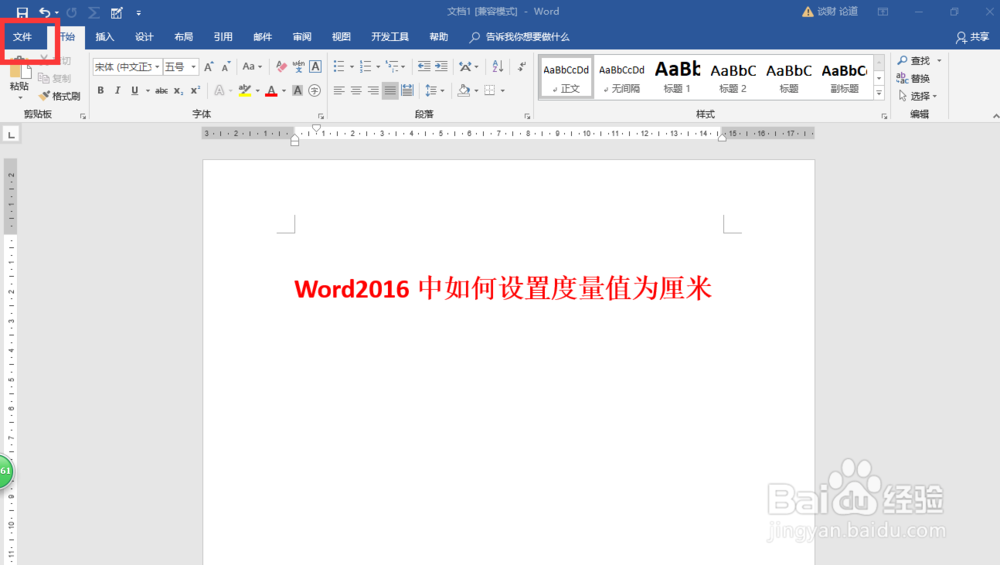Click the increase indent icon
The image size is (1000, 565).
441,66
